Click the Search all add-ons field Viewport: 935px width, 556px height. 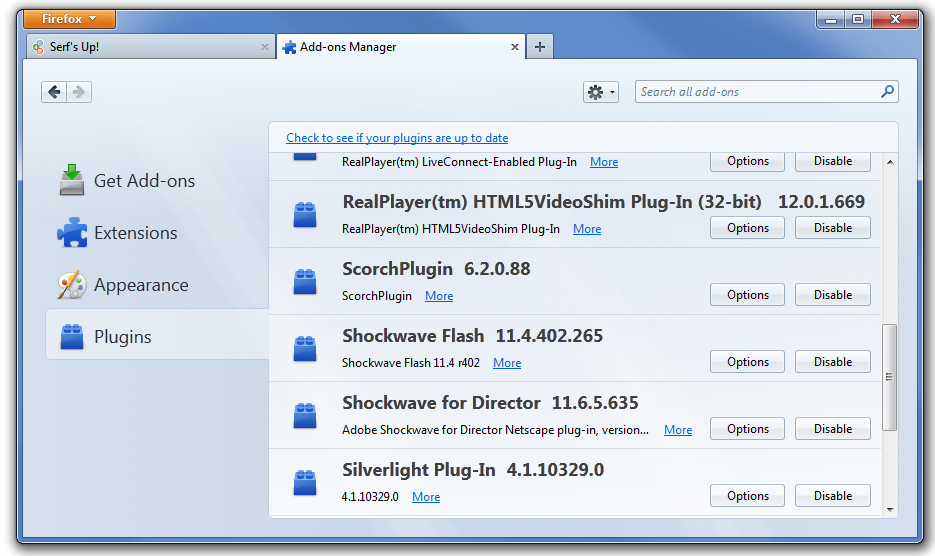click(x=757, y=92)
